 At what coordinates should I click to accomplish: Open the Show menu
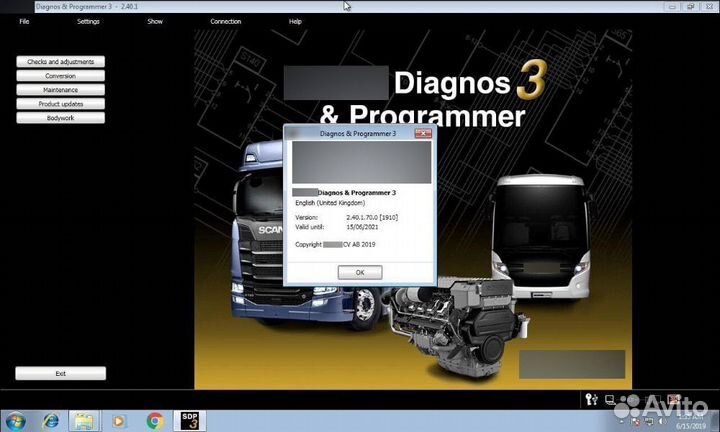pyautogui.click(x=155, y=21)
